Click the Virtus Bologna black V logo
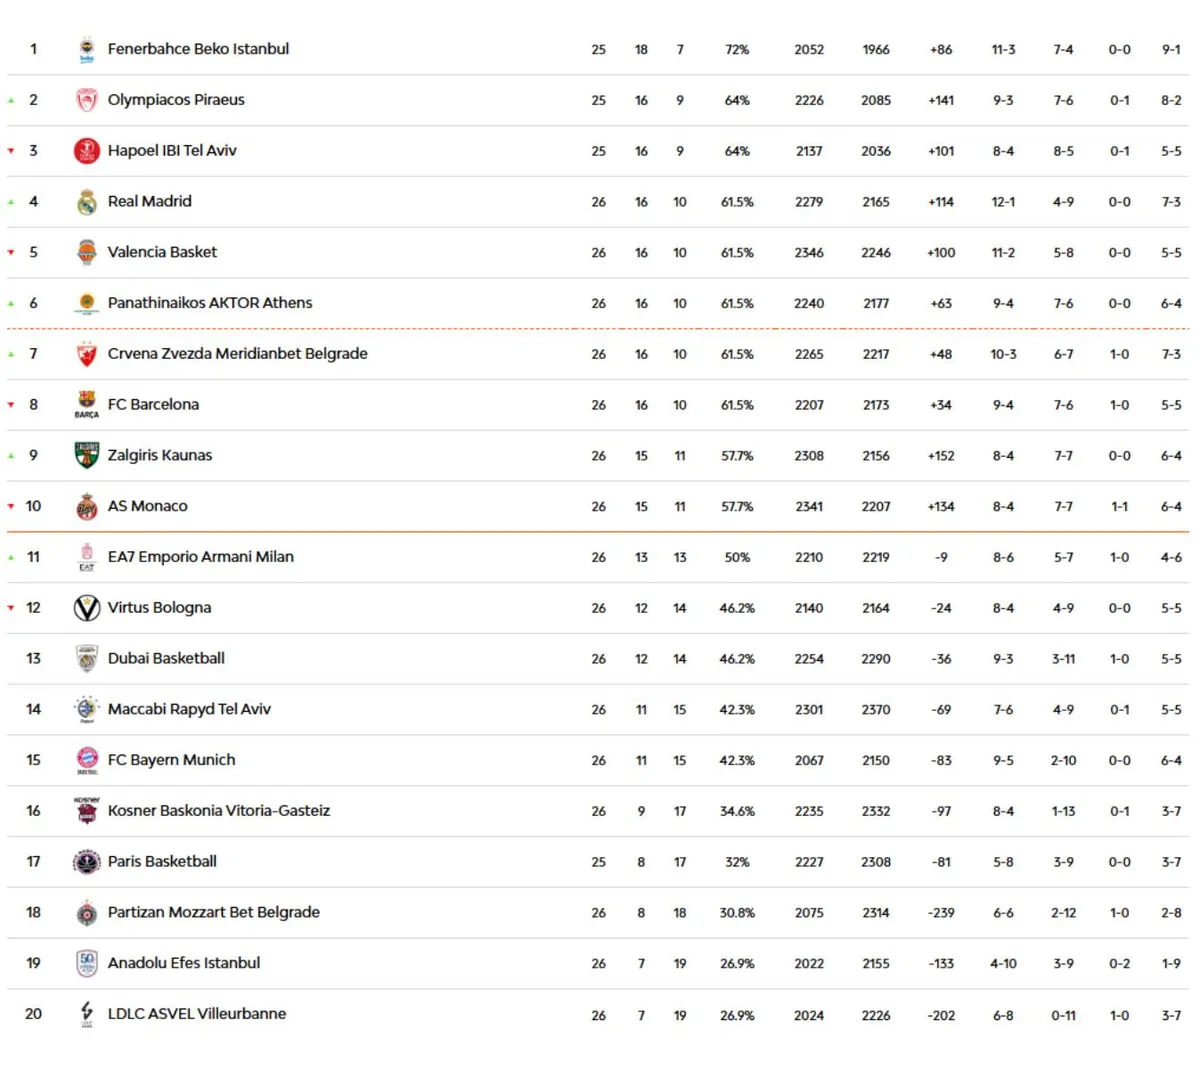 pyautogui.click(x=87, y=608)
